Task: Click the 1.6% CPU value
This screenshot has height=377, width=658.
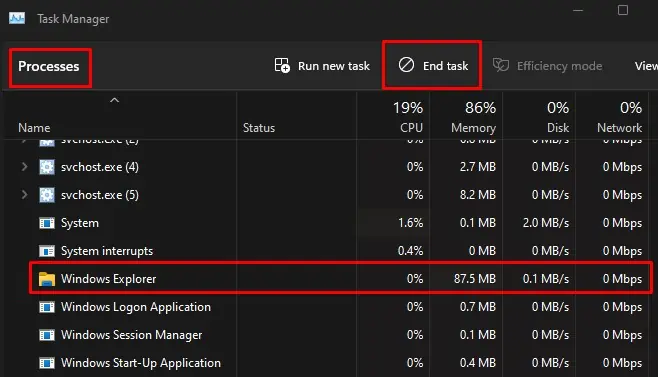Action: pos(410,223)
